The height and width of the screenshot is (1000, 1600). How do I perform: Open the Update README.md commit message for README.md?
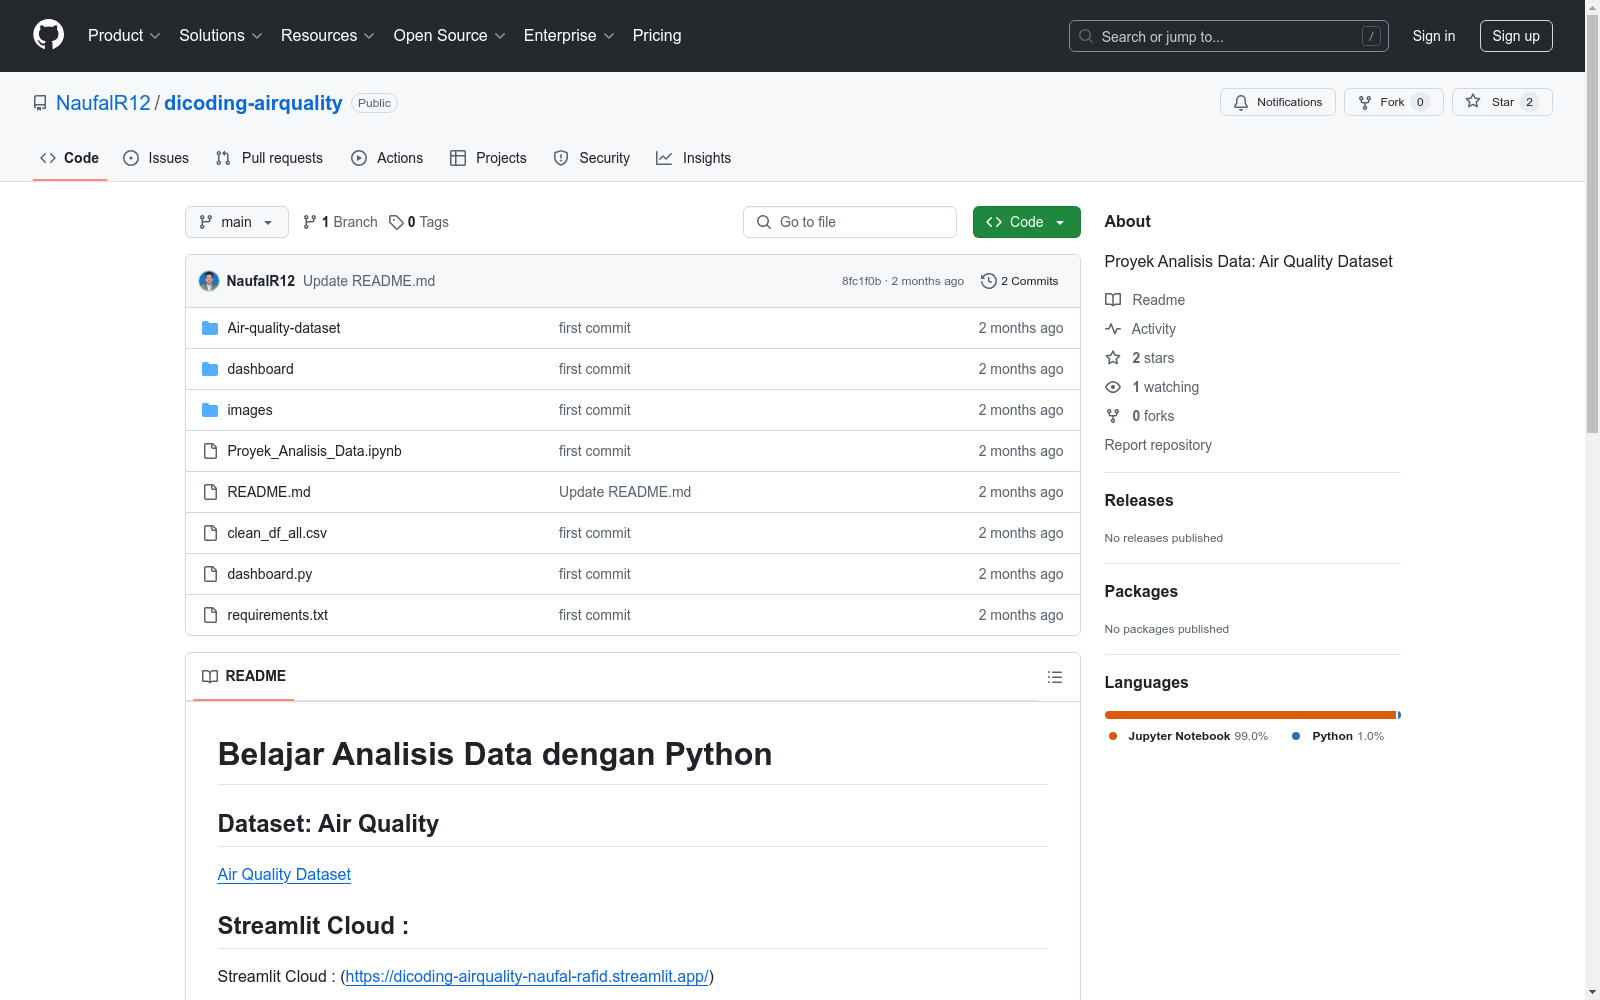click(625, 492)
